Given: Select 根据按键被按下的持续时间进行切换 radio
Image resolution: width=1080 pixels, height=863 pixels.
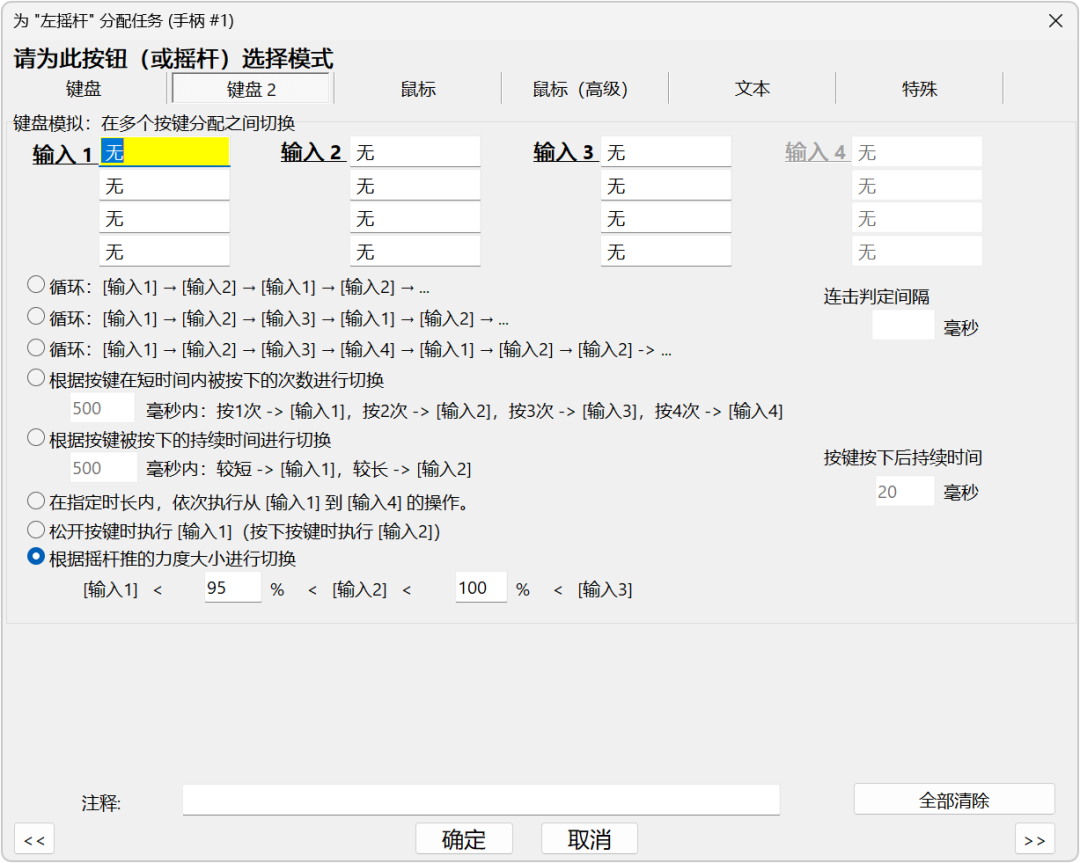Looking at the screenshot, I should [36, 438].
